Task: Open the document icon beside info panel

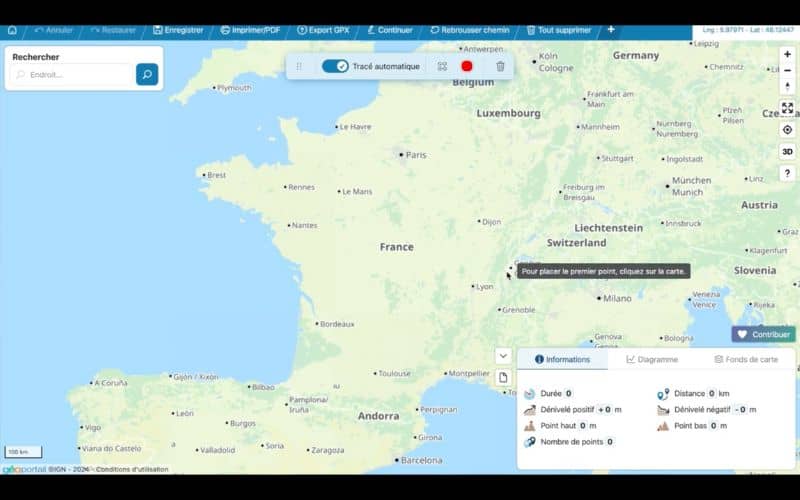Action: (x=503, y=377)
